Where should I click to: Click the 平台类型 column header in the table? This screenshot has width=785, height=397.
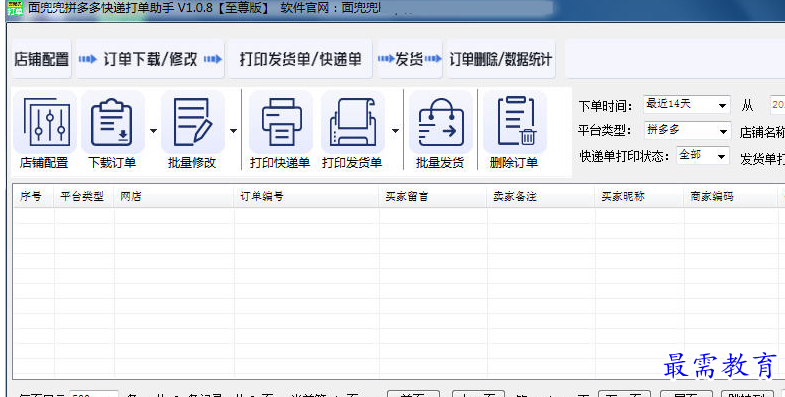click(x=84, y=196)
